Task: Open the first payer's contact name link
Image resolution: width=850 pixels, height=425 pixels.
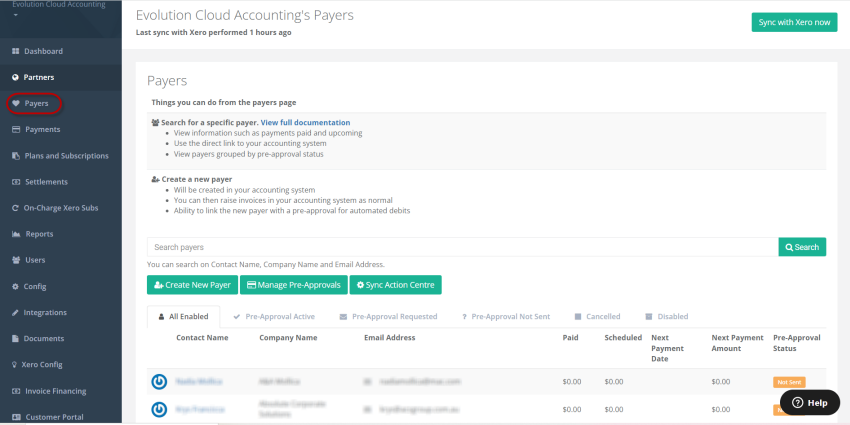Action: (199, 382)
